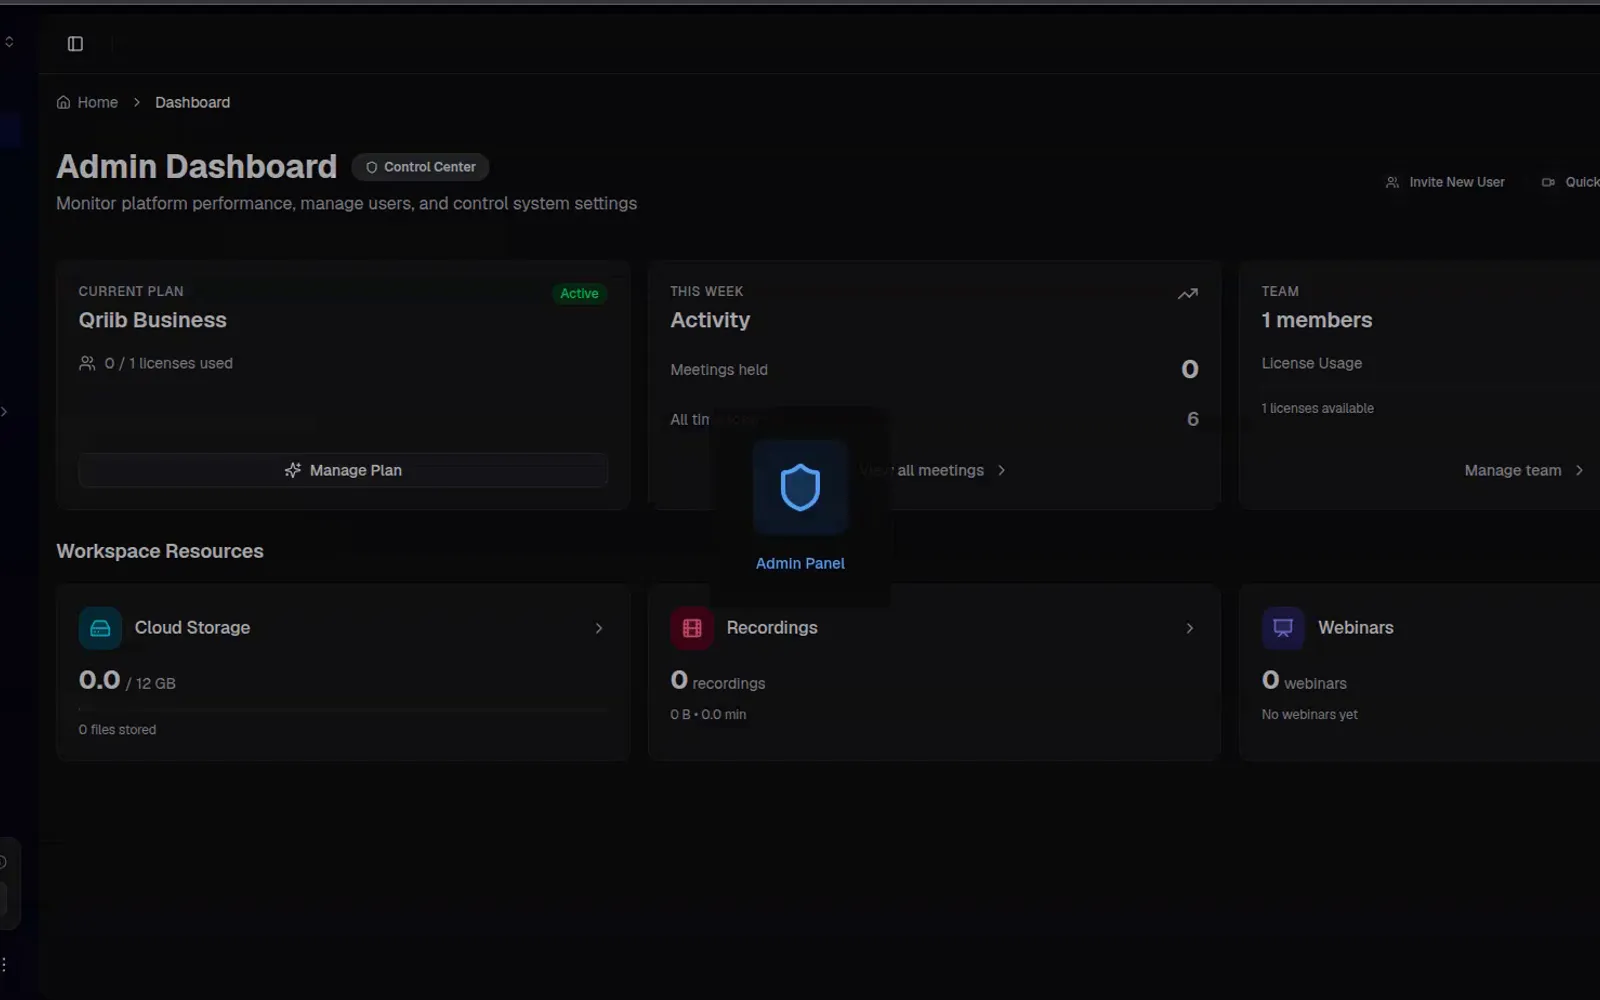Toggle the sidebar panel icon
The height and width of the screenshot is (1000, 1600).
[75, 43]
